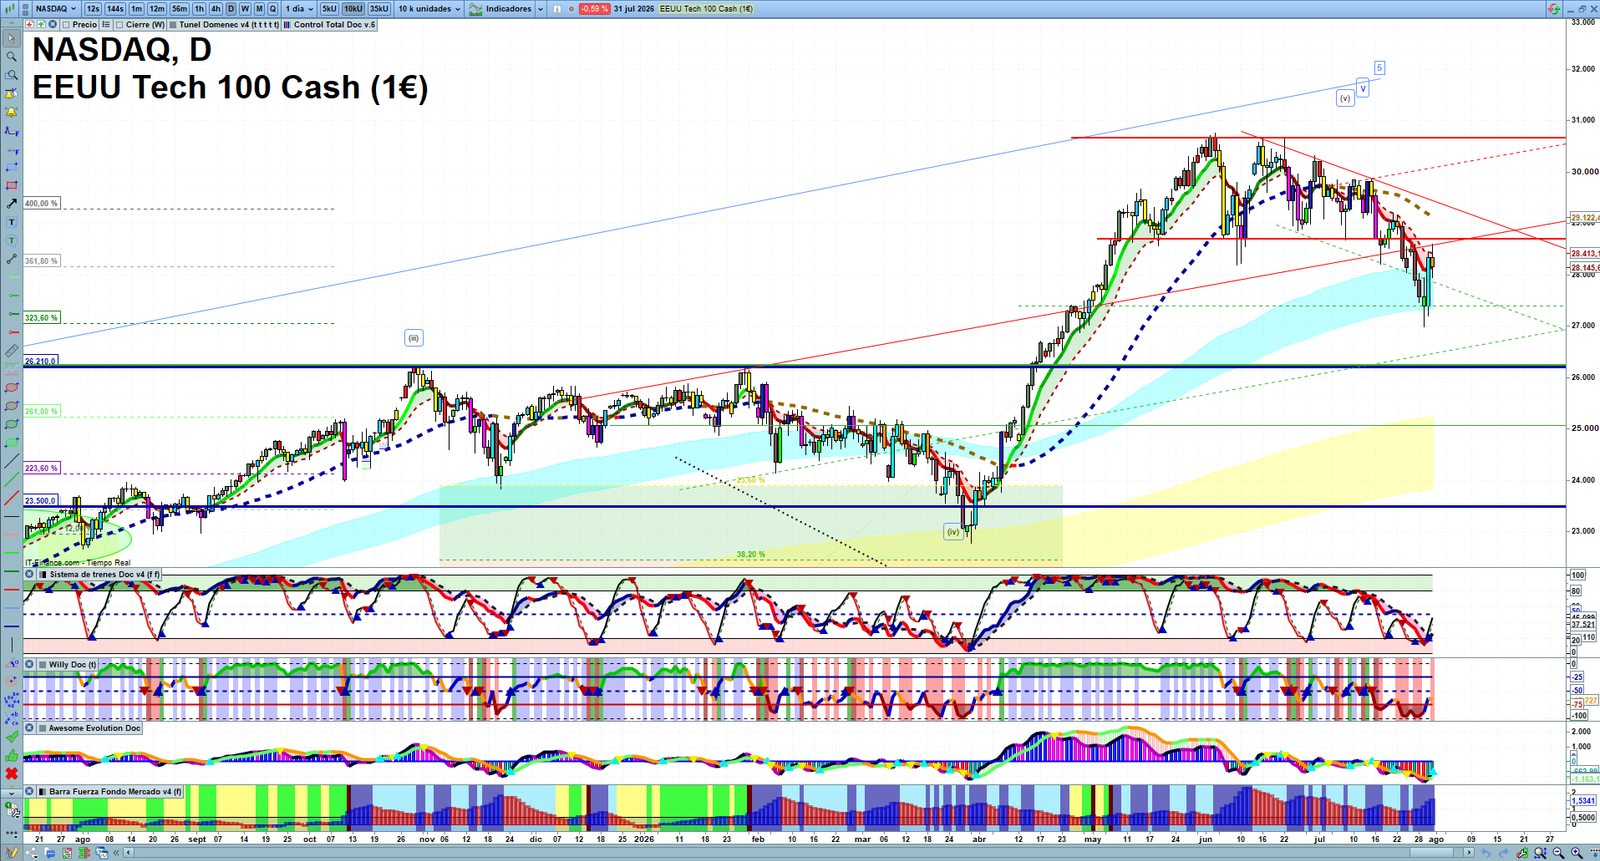Select the red ellipse drawing tool

coord(12,388)
